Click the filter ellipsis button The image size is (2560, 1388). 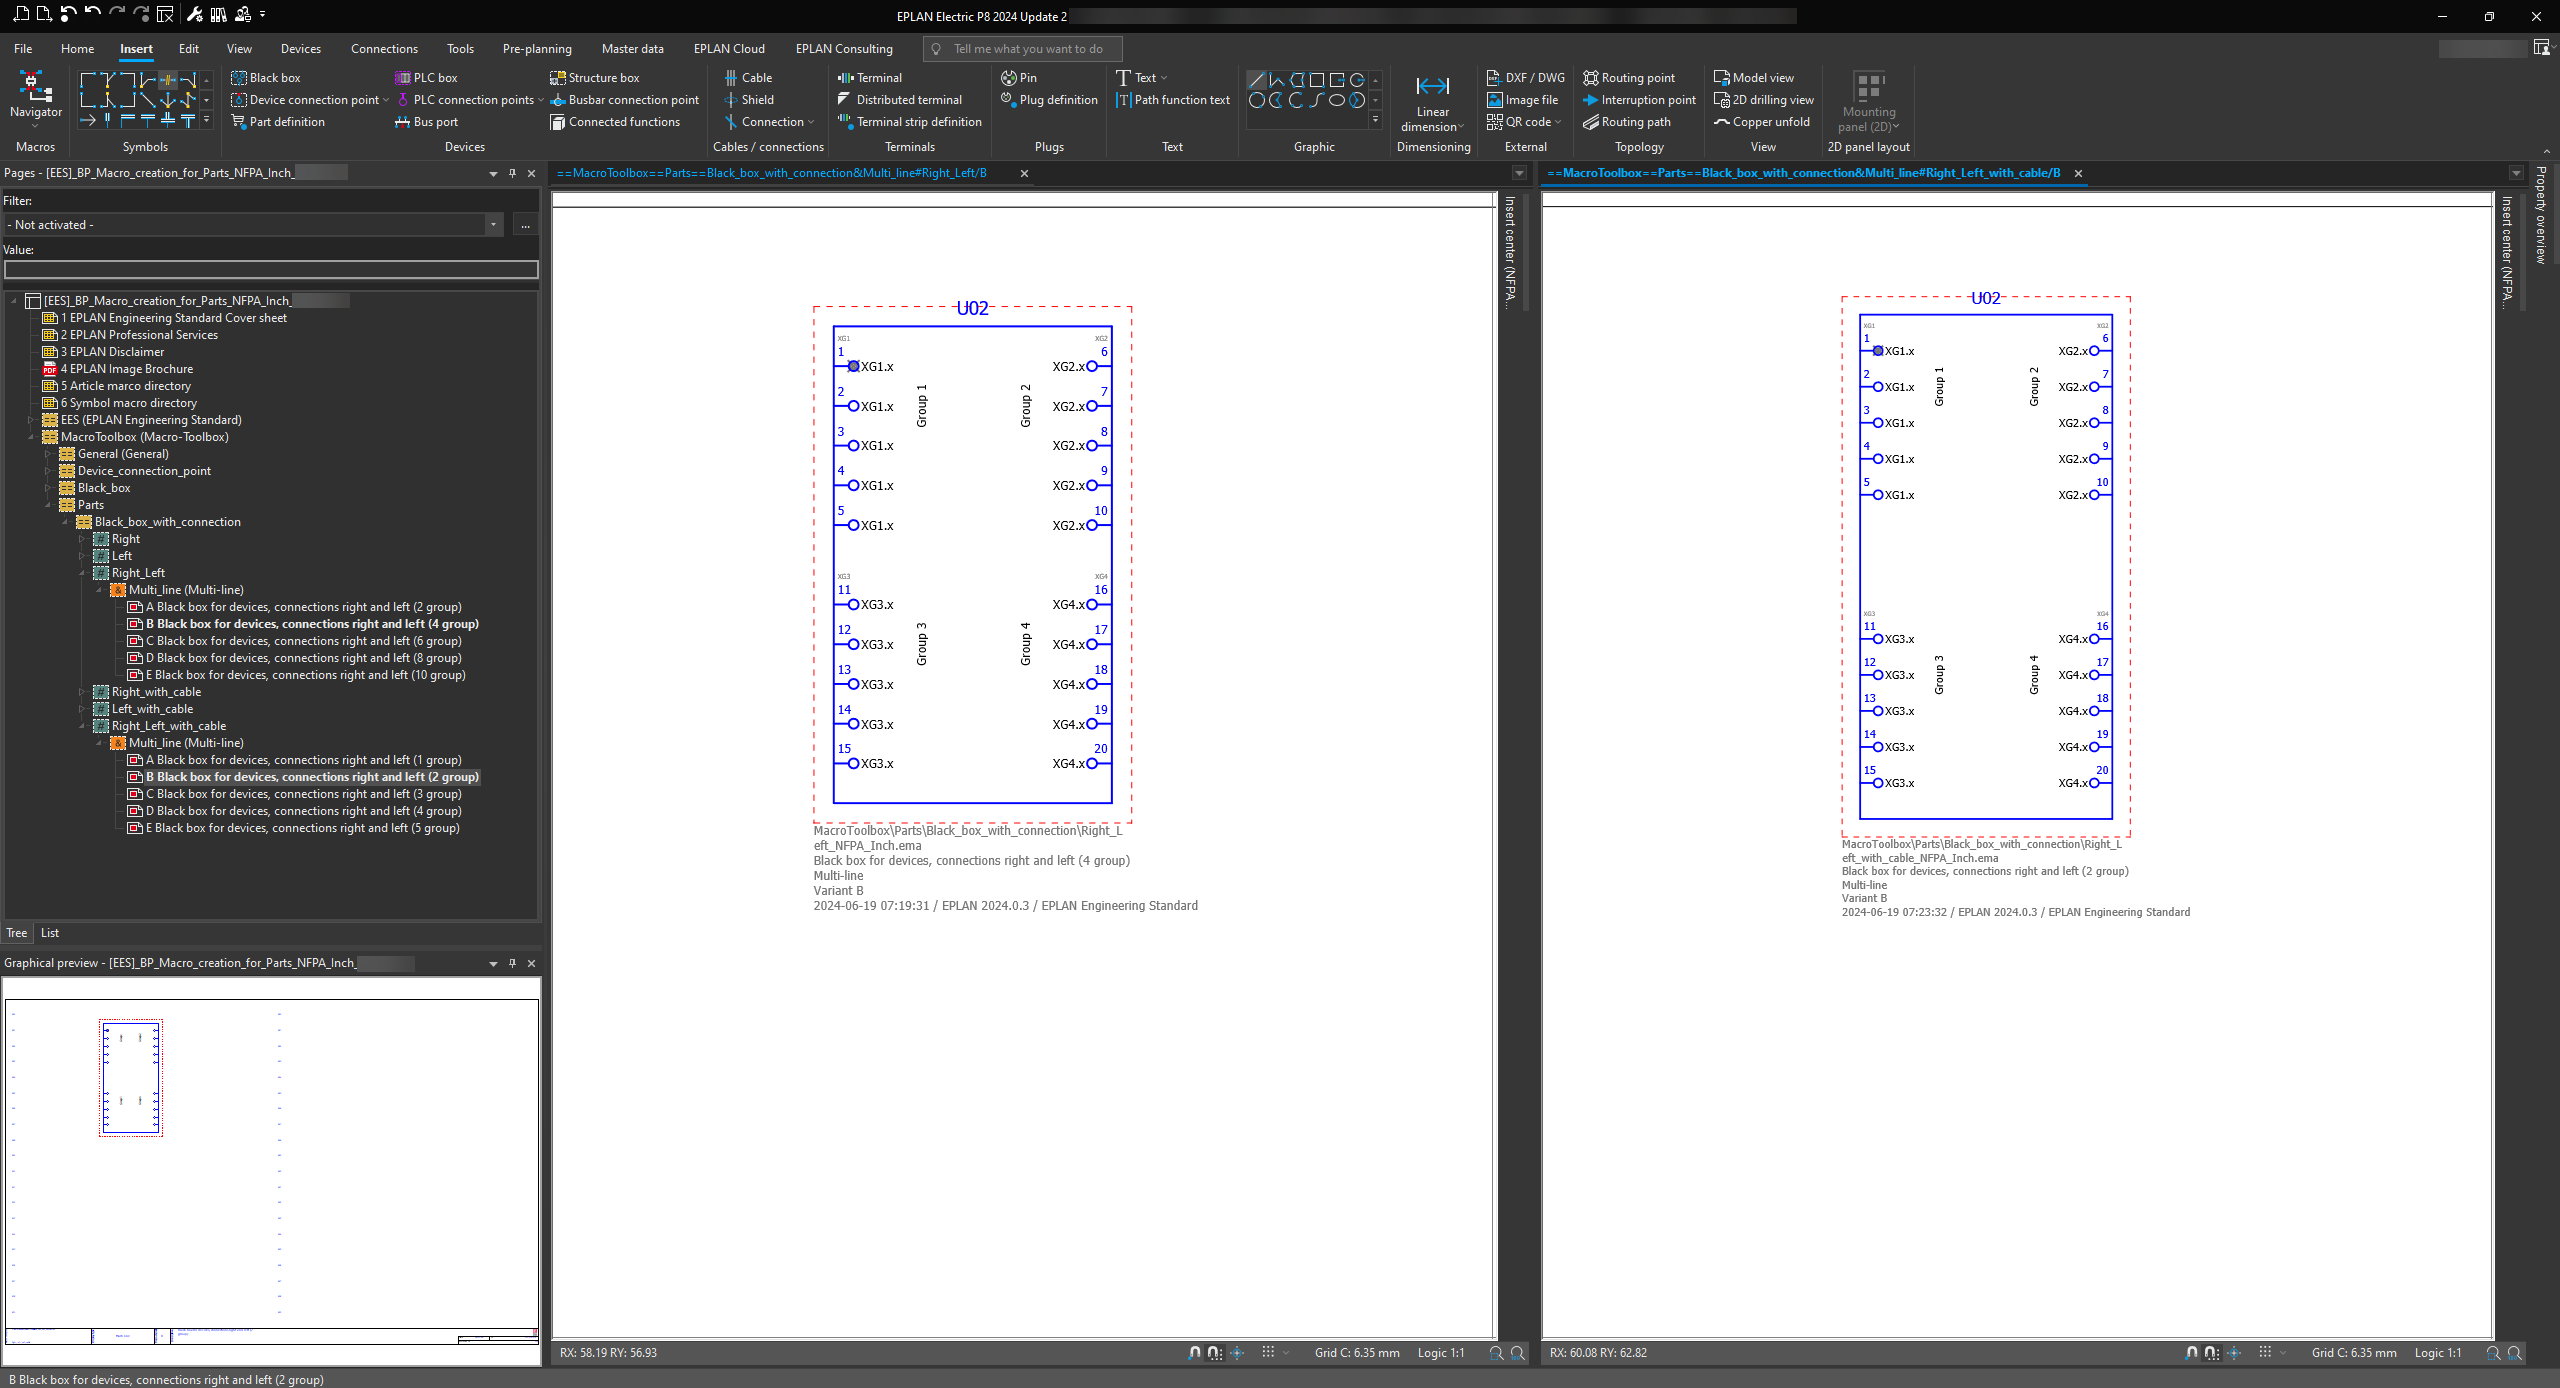tap(525, 225)
